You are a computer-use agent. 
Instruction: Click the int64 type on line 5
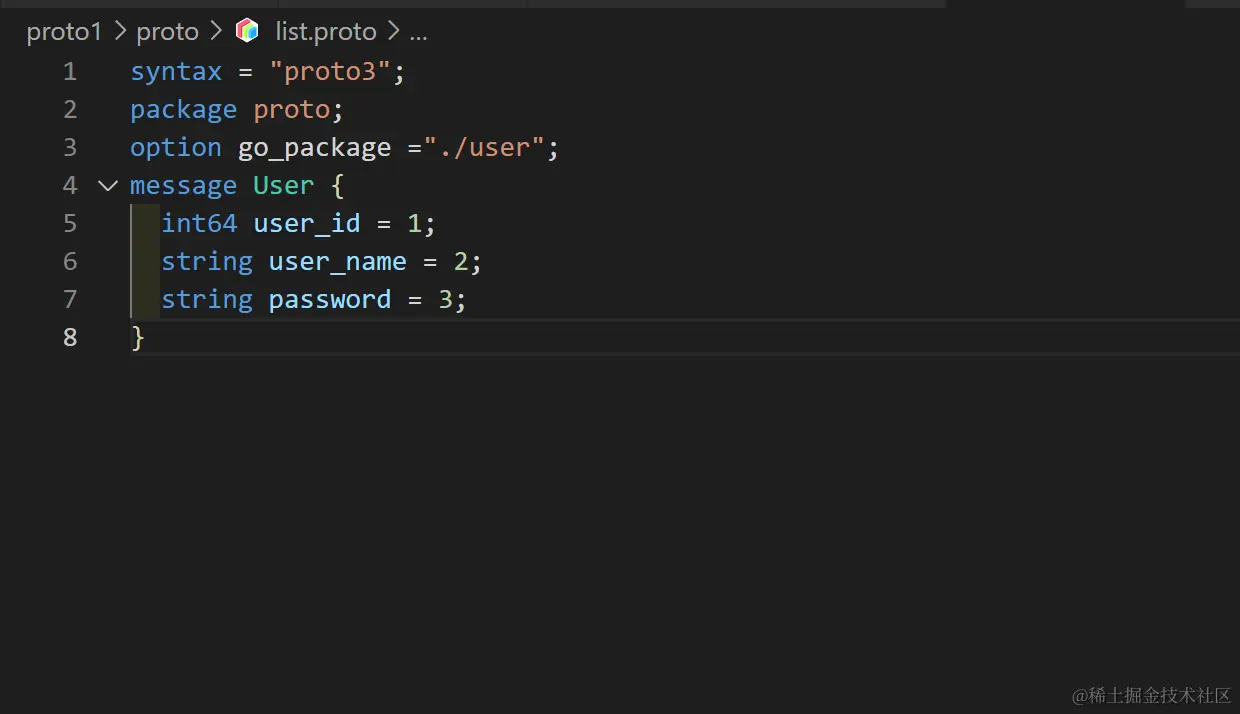click(x=199, y=223)
